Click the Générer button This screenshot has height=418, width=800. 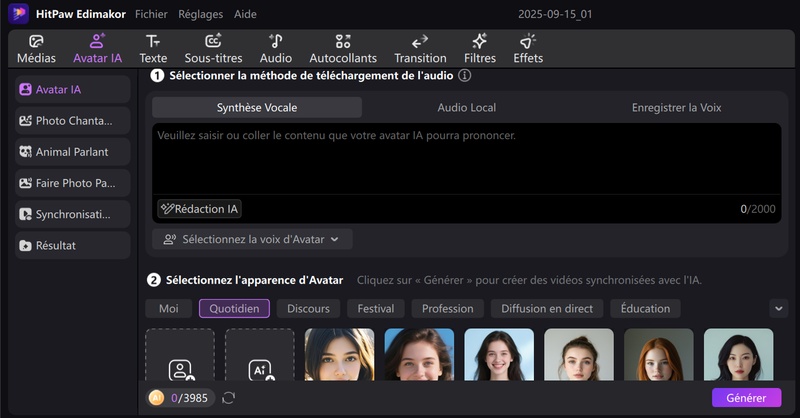click(x=746, y=398)
